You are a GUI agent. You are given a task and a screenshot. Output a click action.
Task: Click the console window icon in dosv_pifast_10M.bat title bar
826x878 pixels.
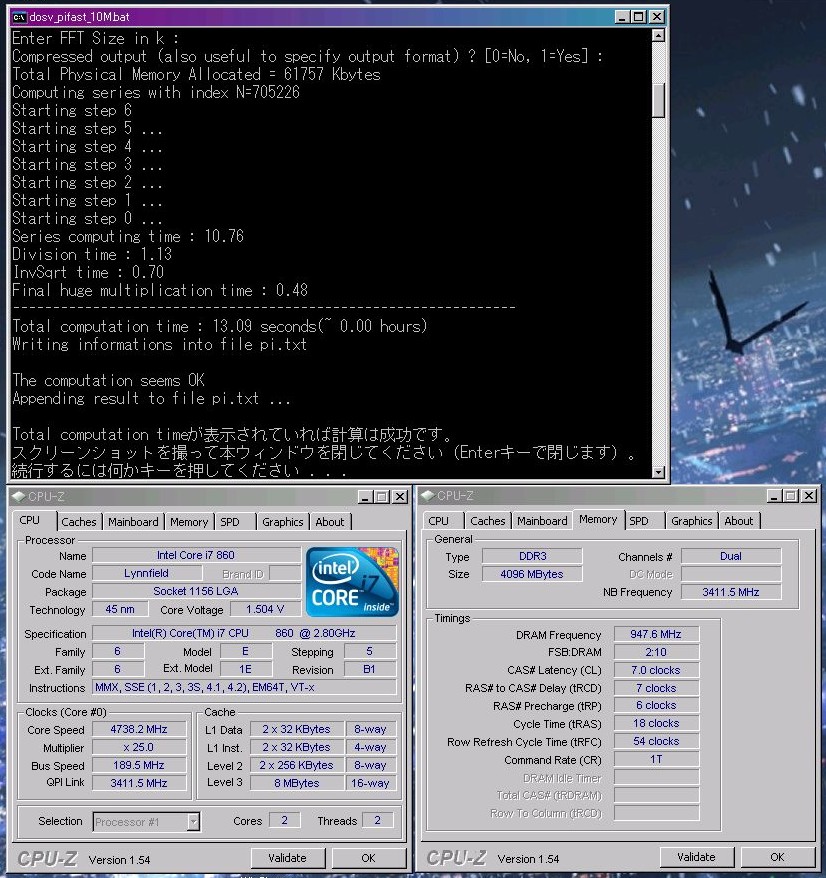pos(19,17)
